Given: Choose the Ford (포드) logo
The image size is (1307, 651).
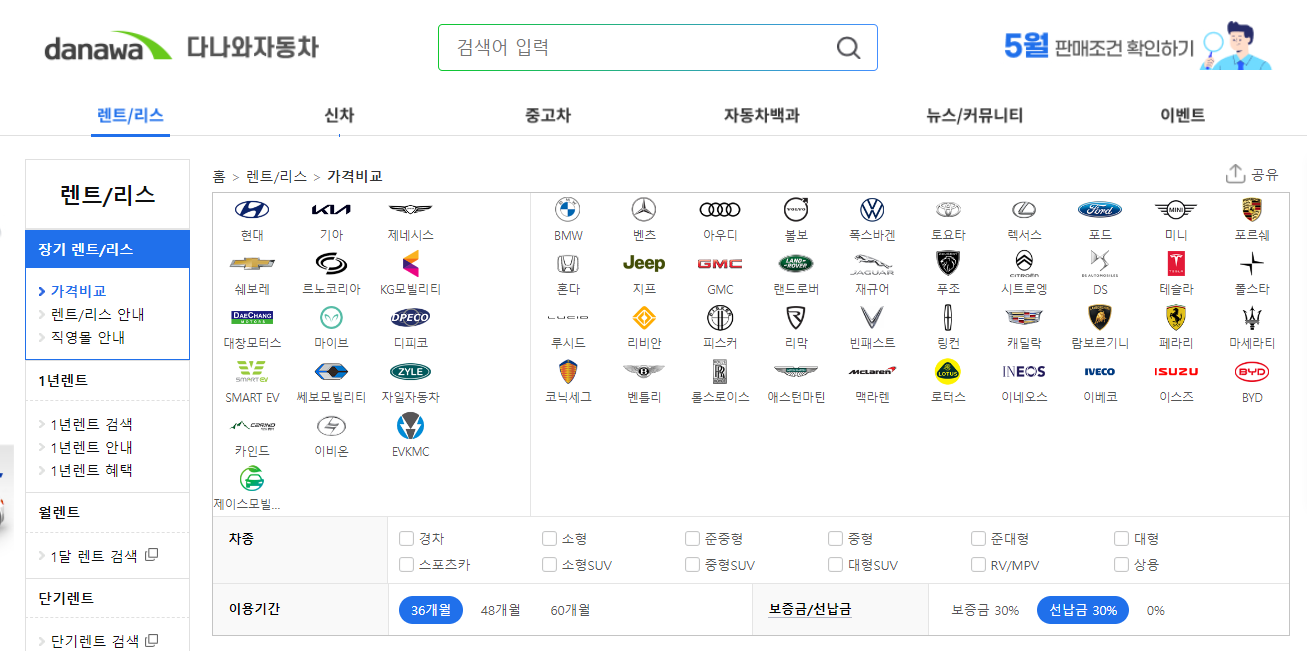Looking at the screenshot, I should coord(1100,209).
